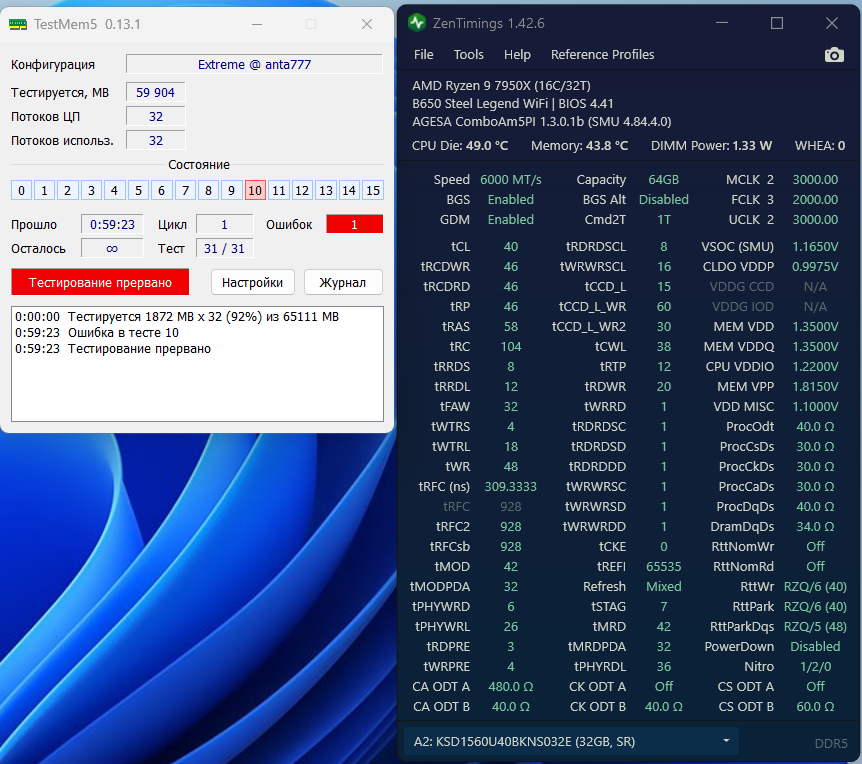The image size is (862, 764).
Task: Click the Speed value '6000 MT/s'
Action: (x=511, y=180)
